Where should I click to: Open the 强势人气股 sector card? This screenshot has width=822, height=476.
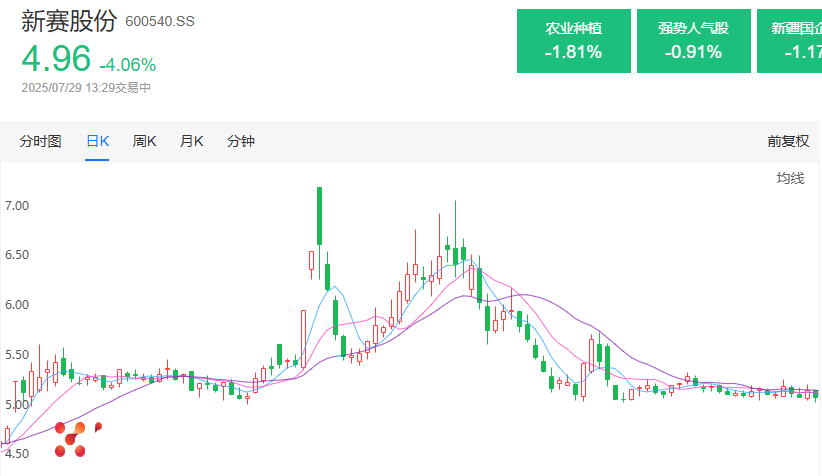pyautogui.click(x=694, y=41)
